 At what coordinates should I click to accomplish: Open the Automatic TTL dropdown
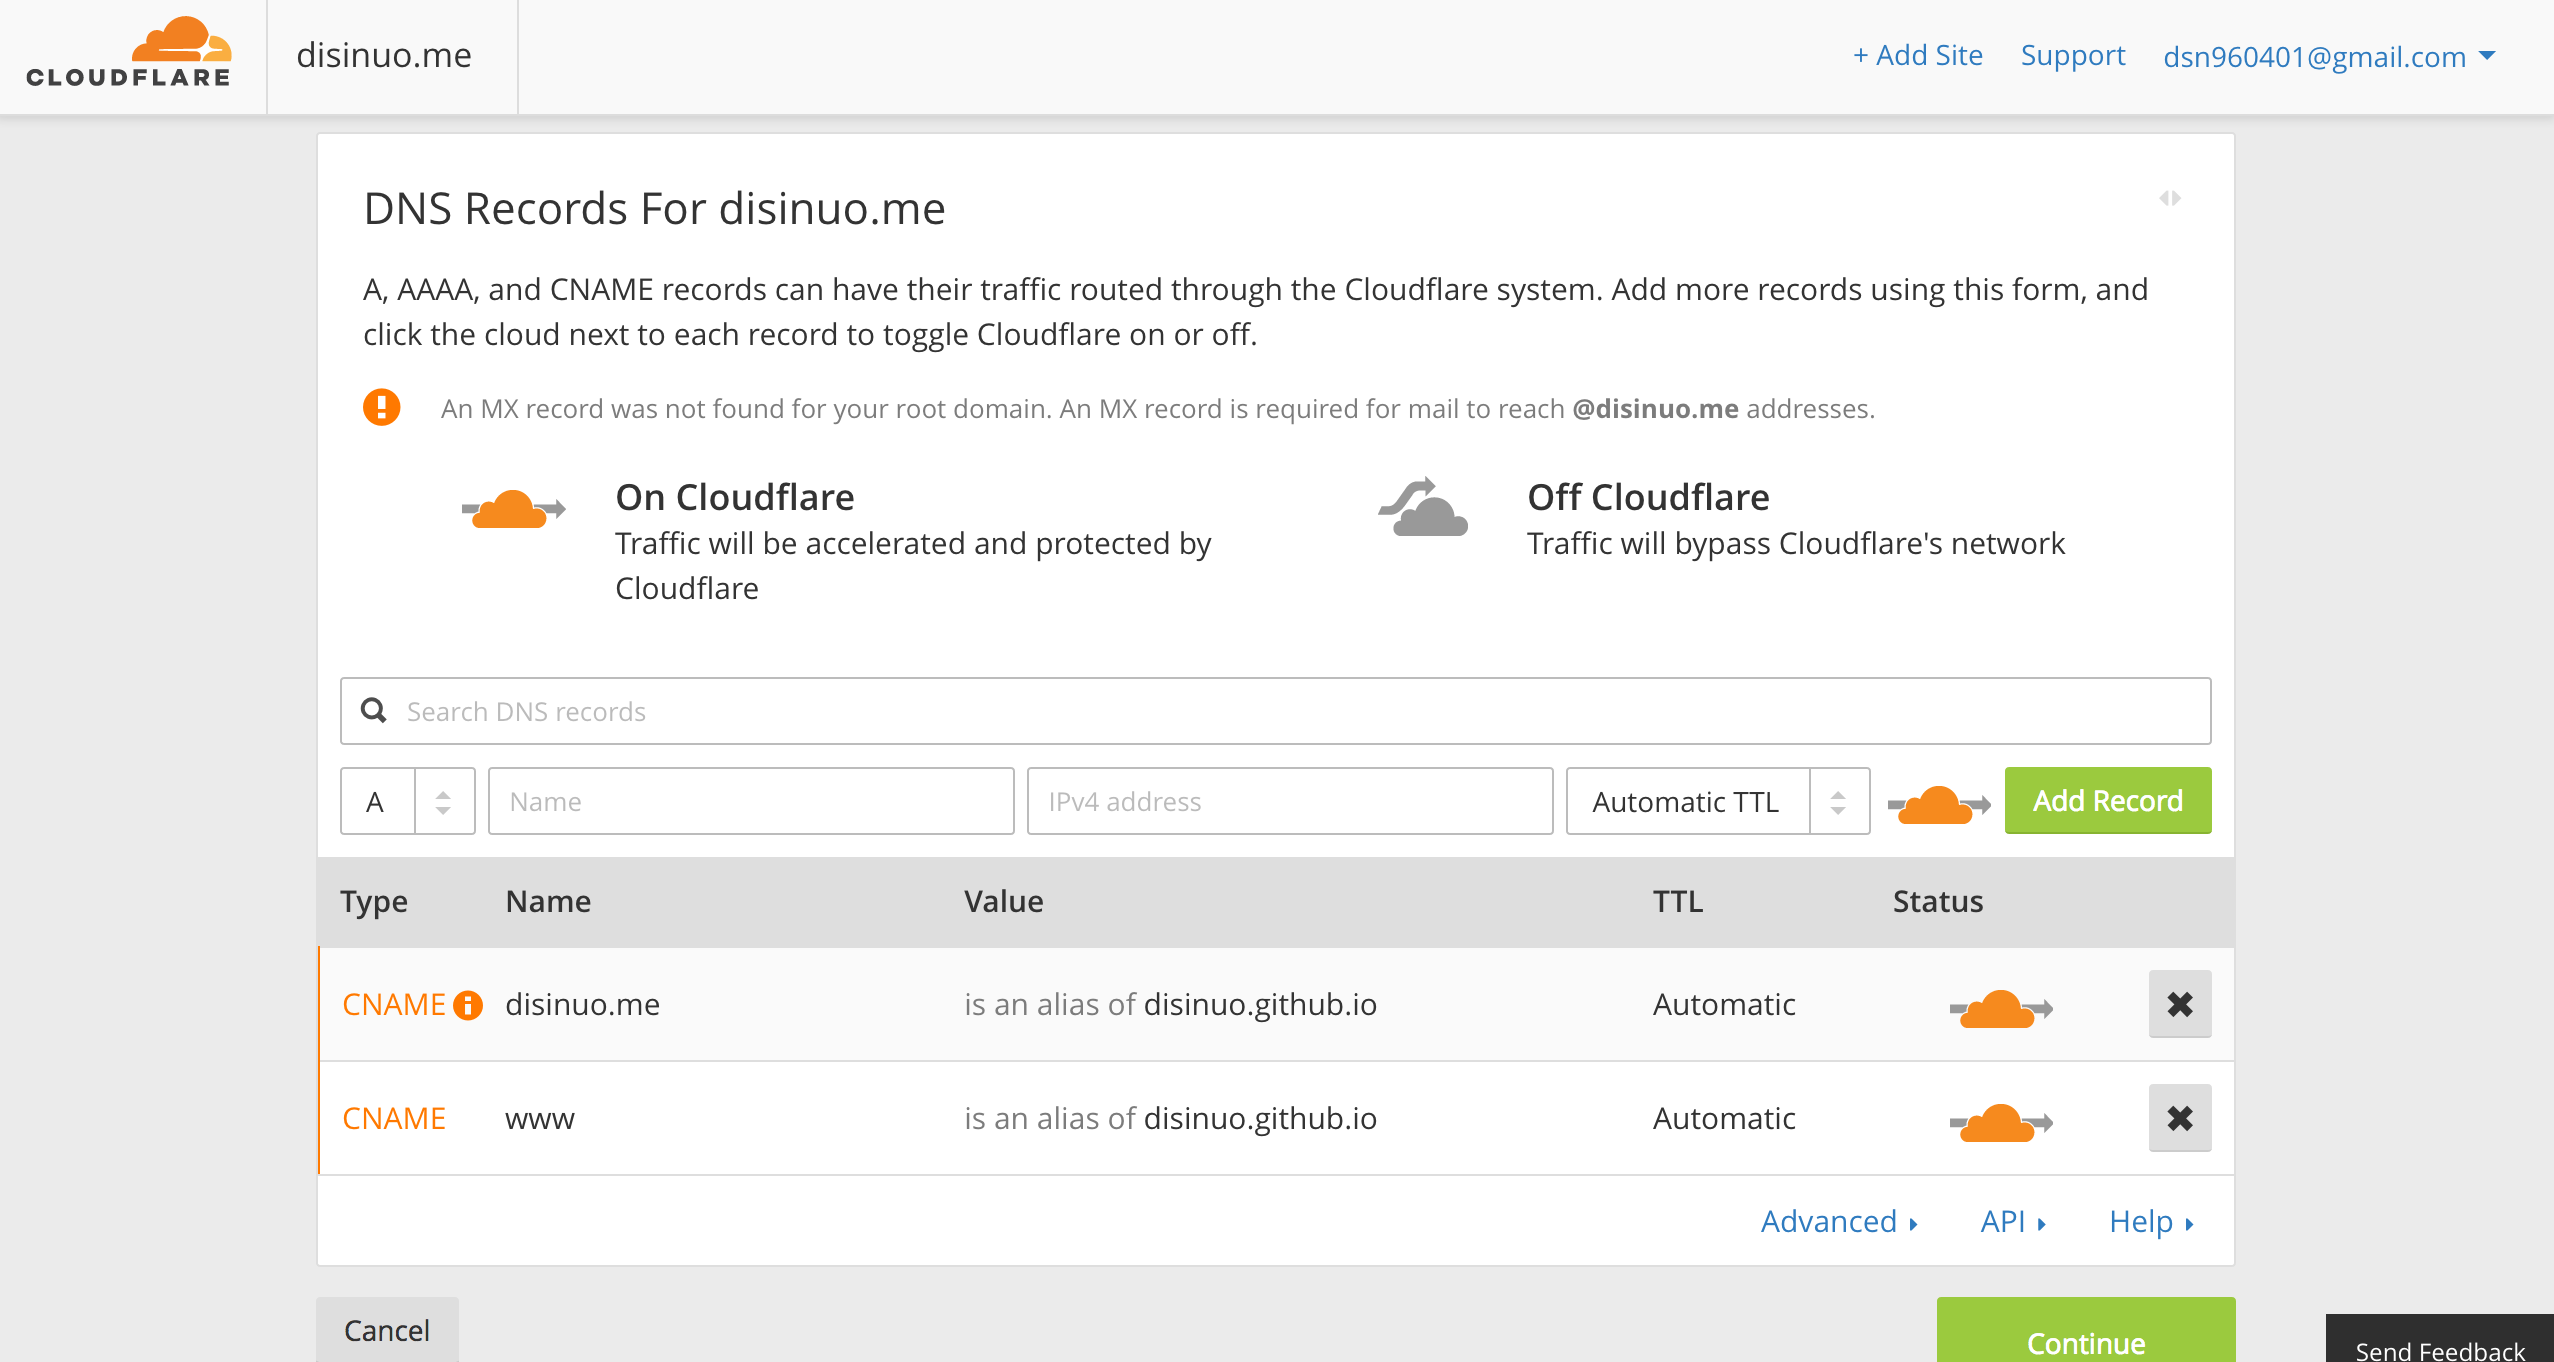tap(1718, 801)
